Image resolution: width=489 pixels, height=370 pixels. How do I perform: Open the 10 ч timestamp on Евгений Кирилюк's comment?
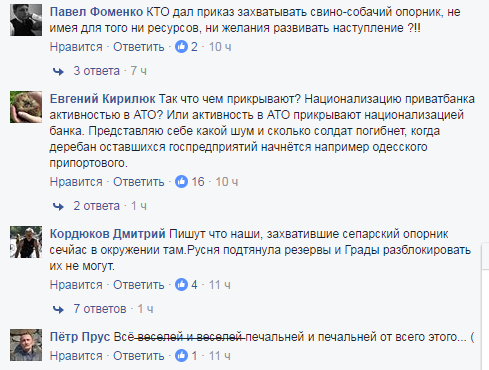pyautogui.click(x=226, y=182)
